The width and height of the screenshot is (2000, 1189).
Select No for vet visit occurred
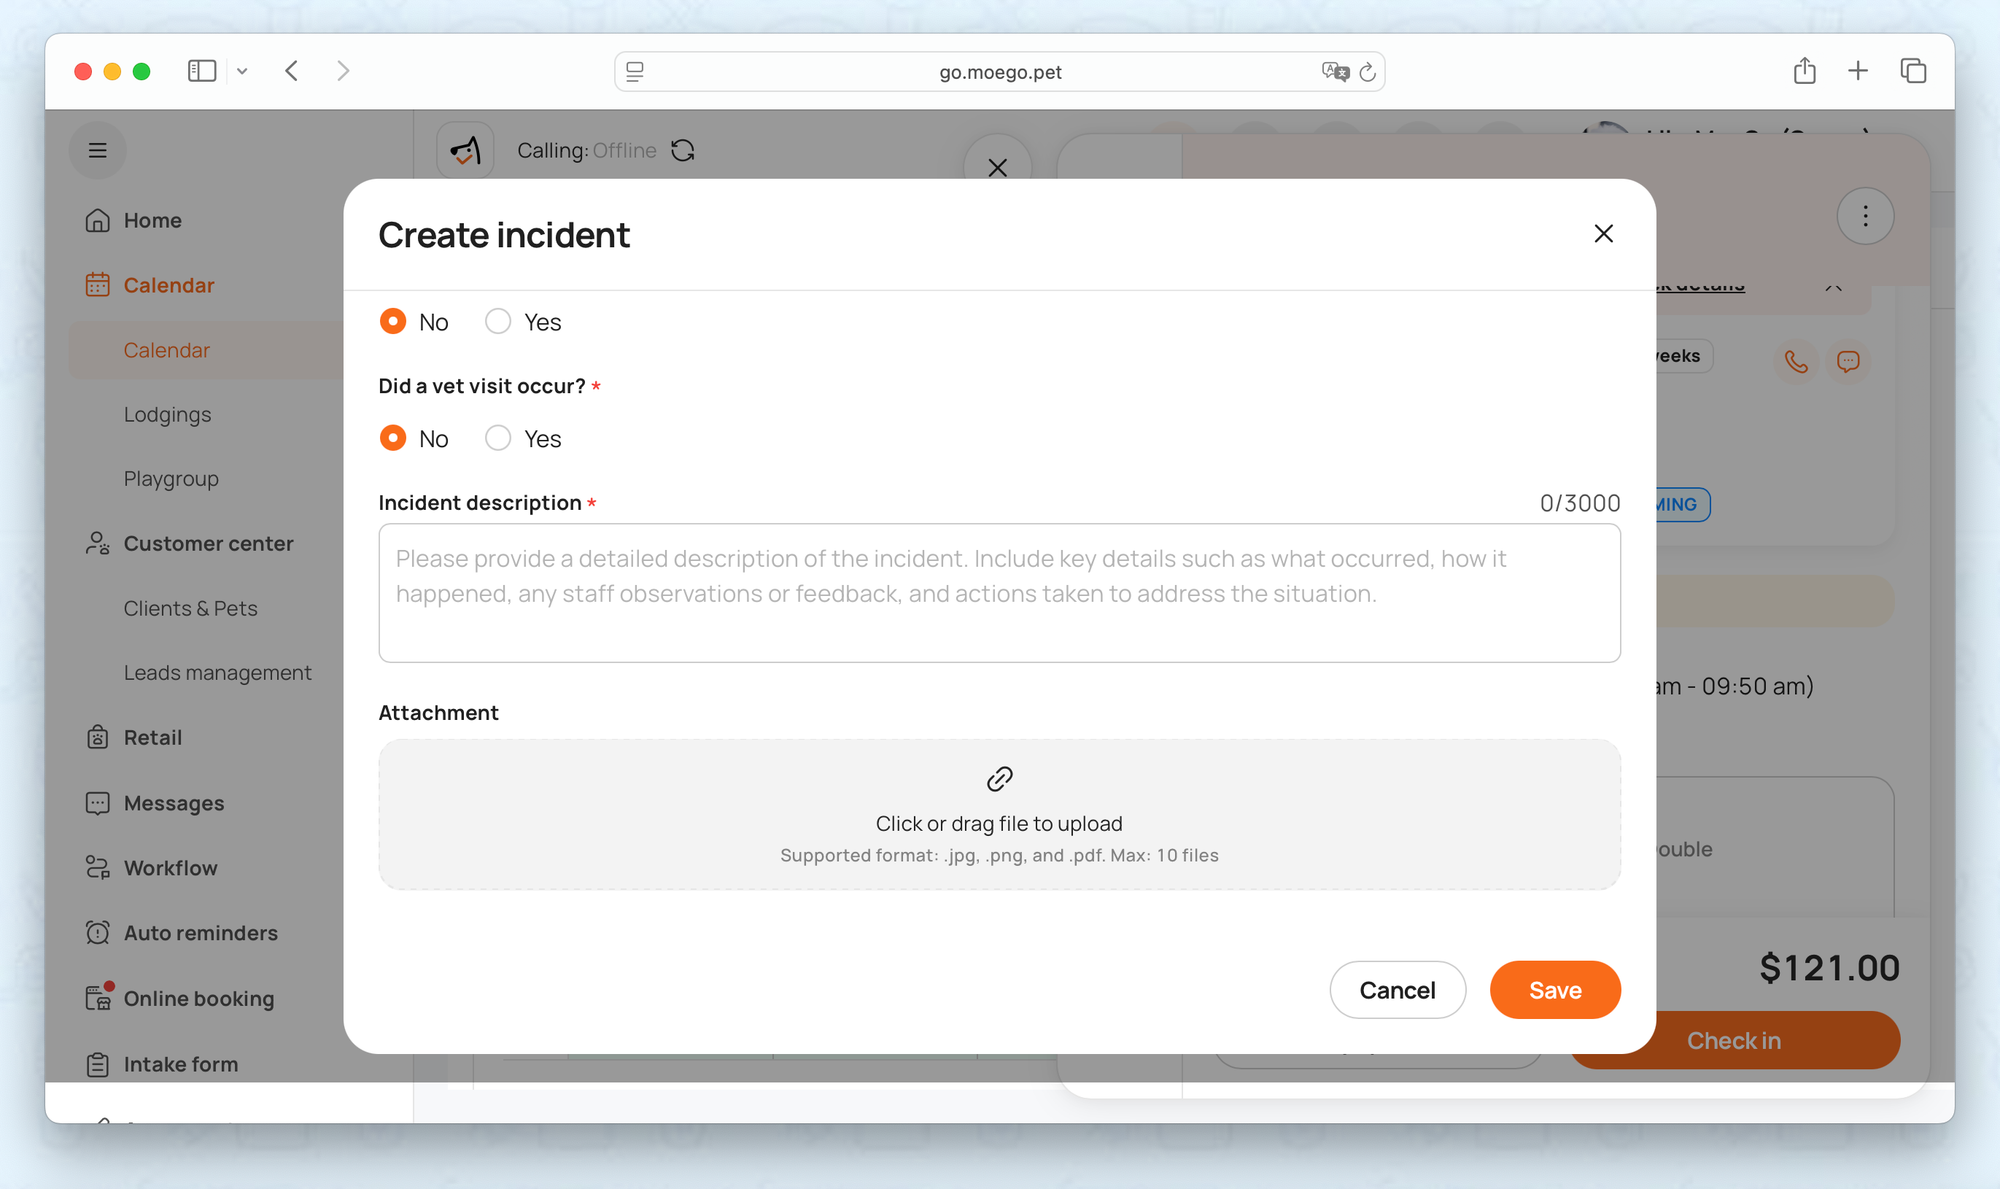point(393,438)
